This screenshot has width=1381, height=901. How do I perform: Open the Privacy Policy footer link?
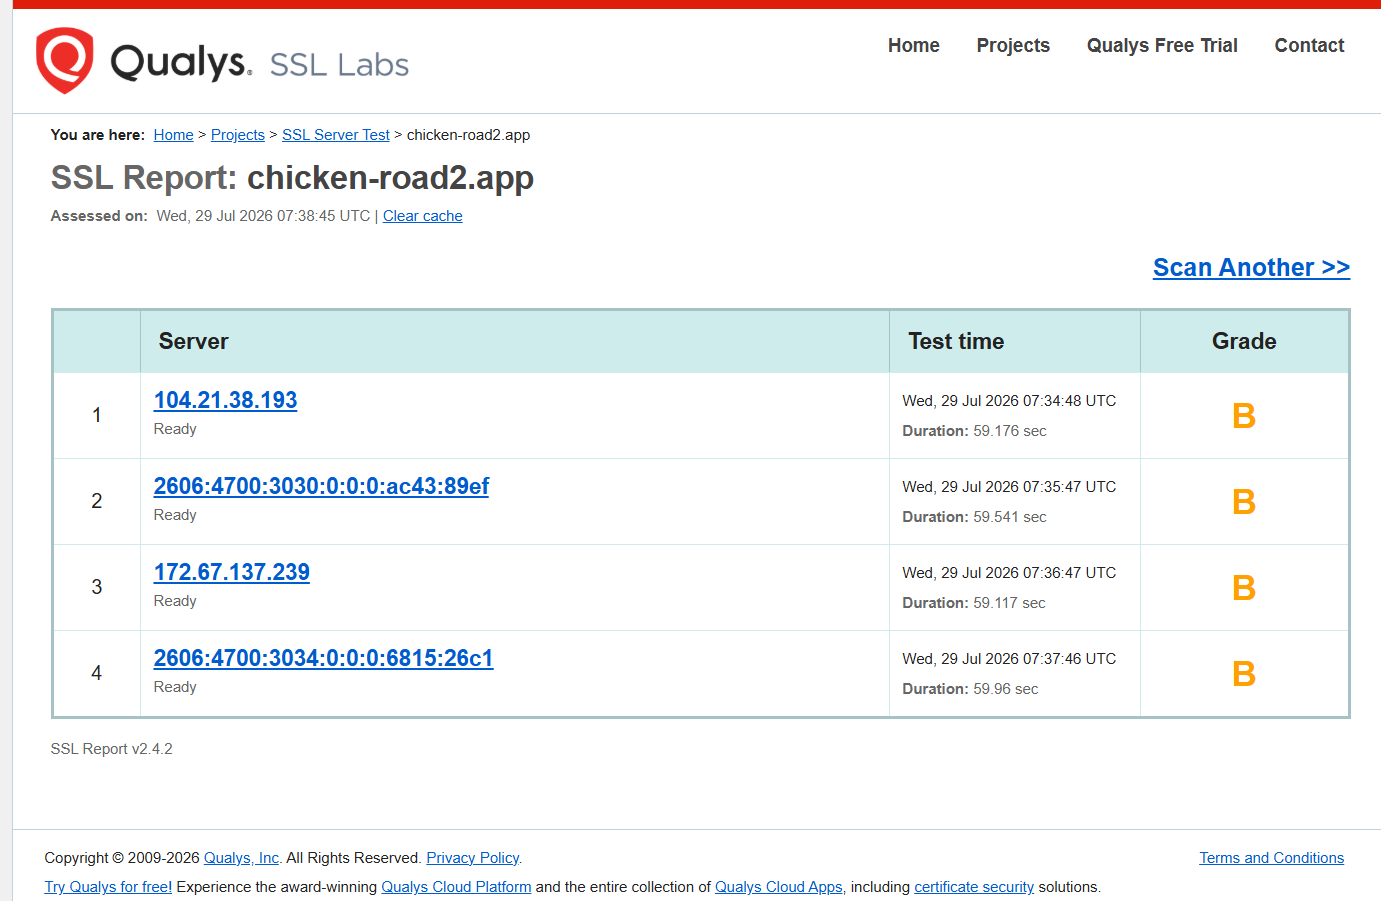tap(473, 858)
